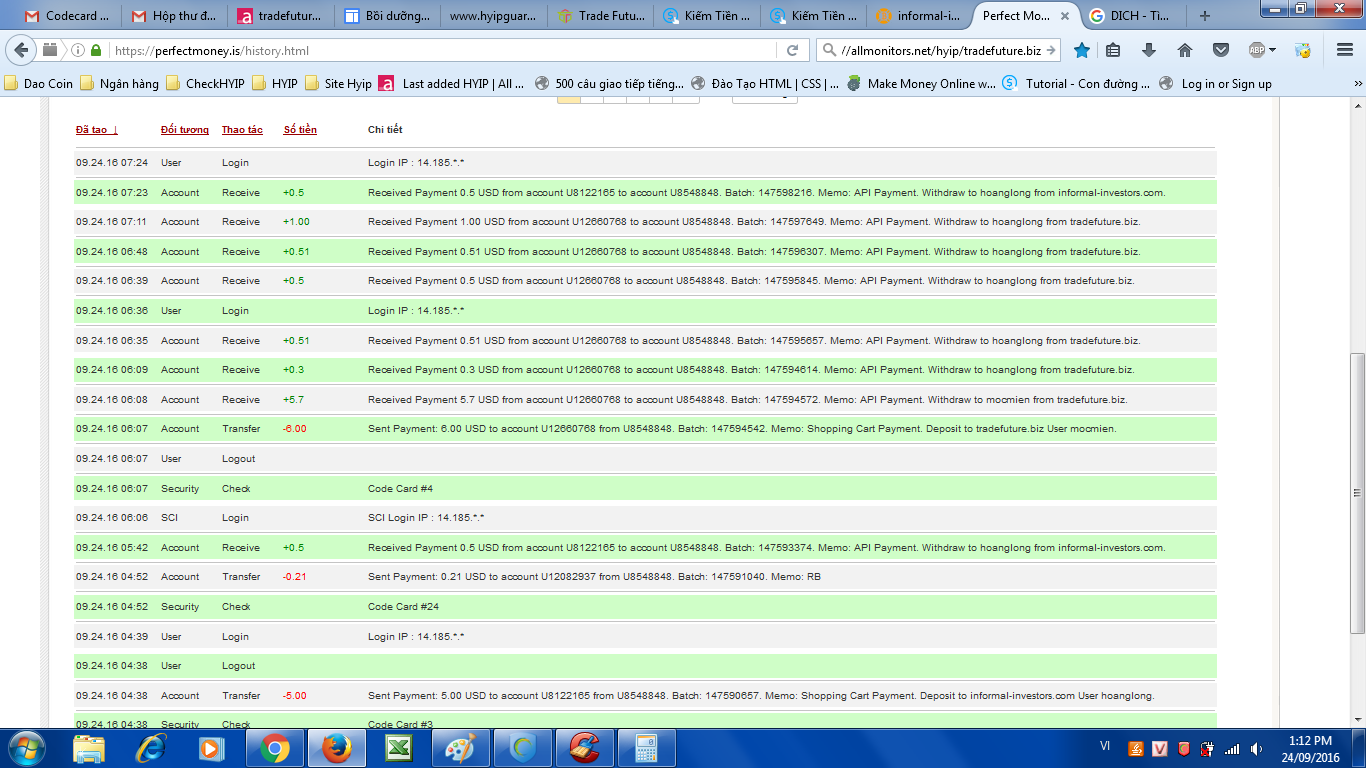Open the Adblock Plus dropdown arrow
The image size is (1366, 768).
(1273, 51)
